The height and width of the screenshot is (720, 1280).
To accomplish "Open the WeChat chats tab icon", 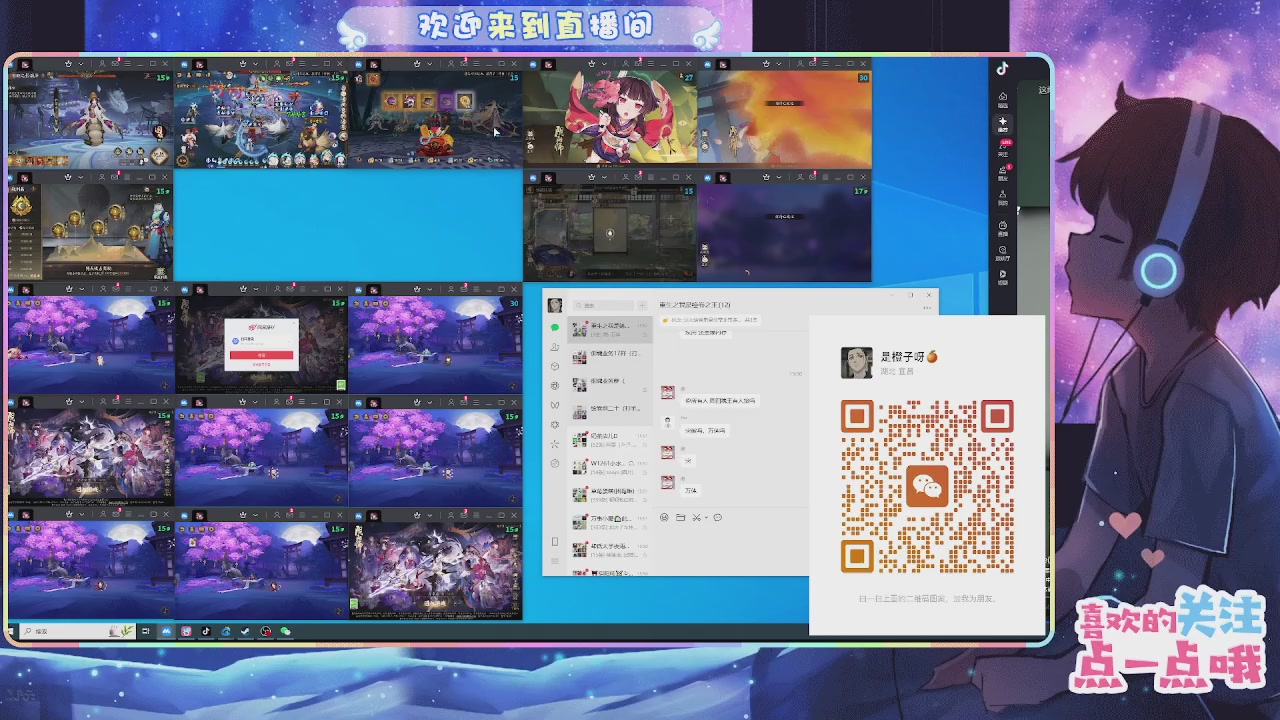I will coord(555,327).
